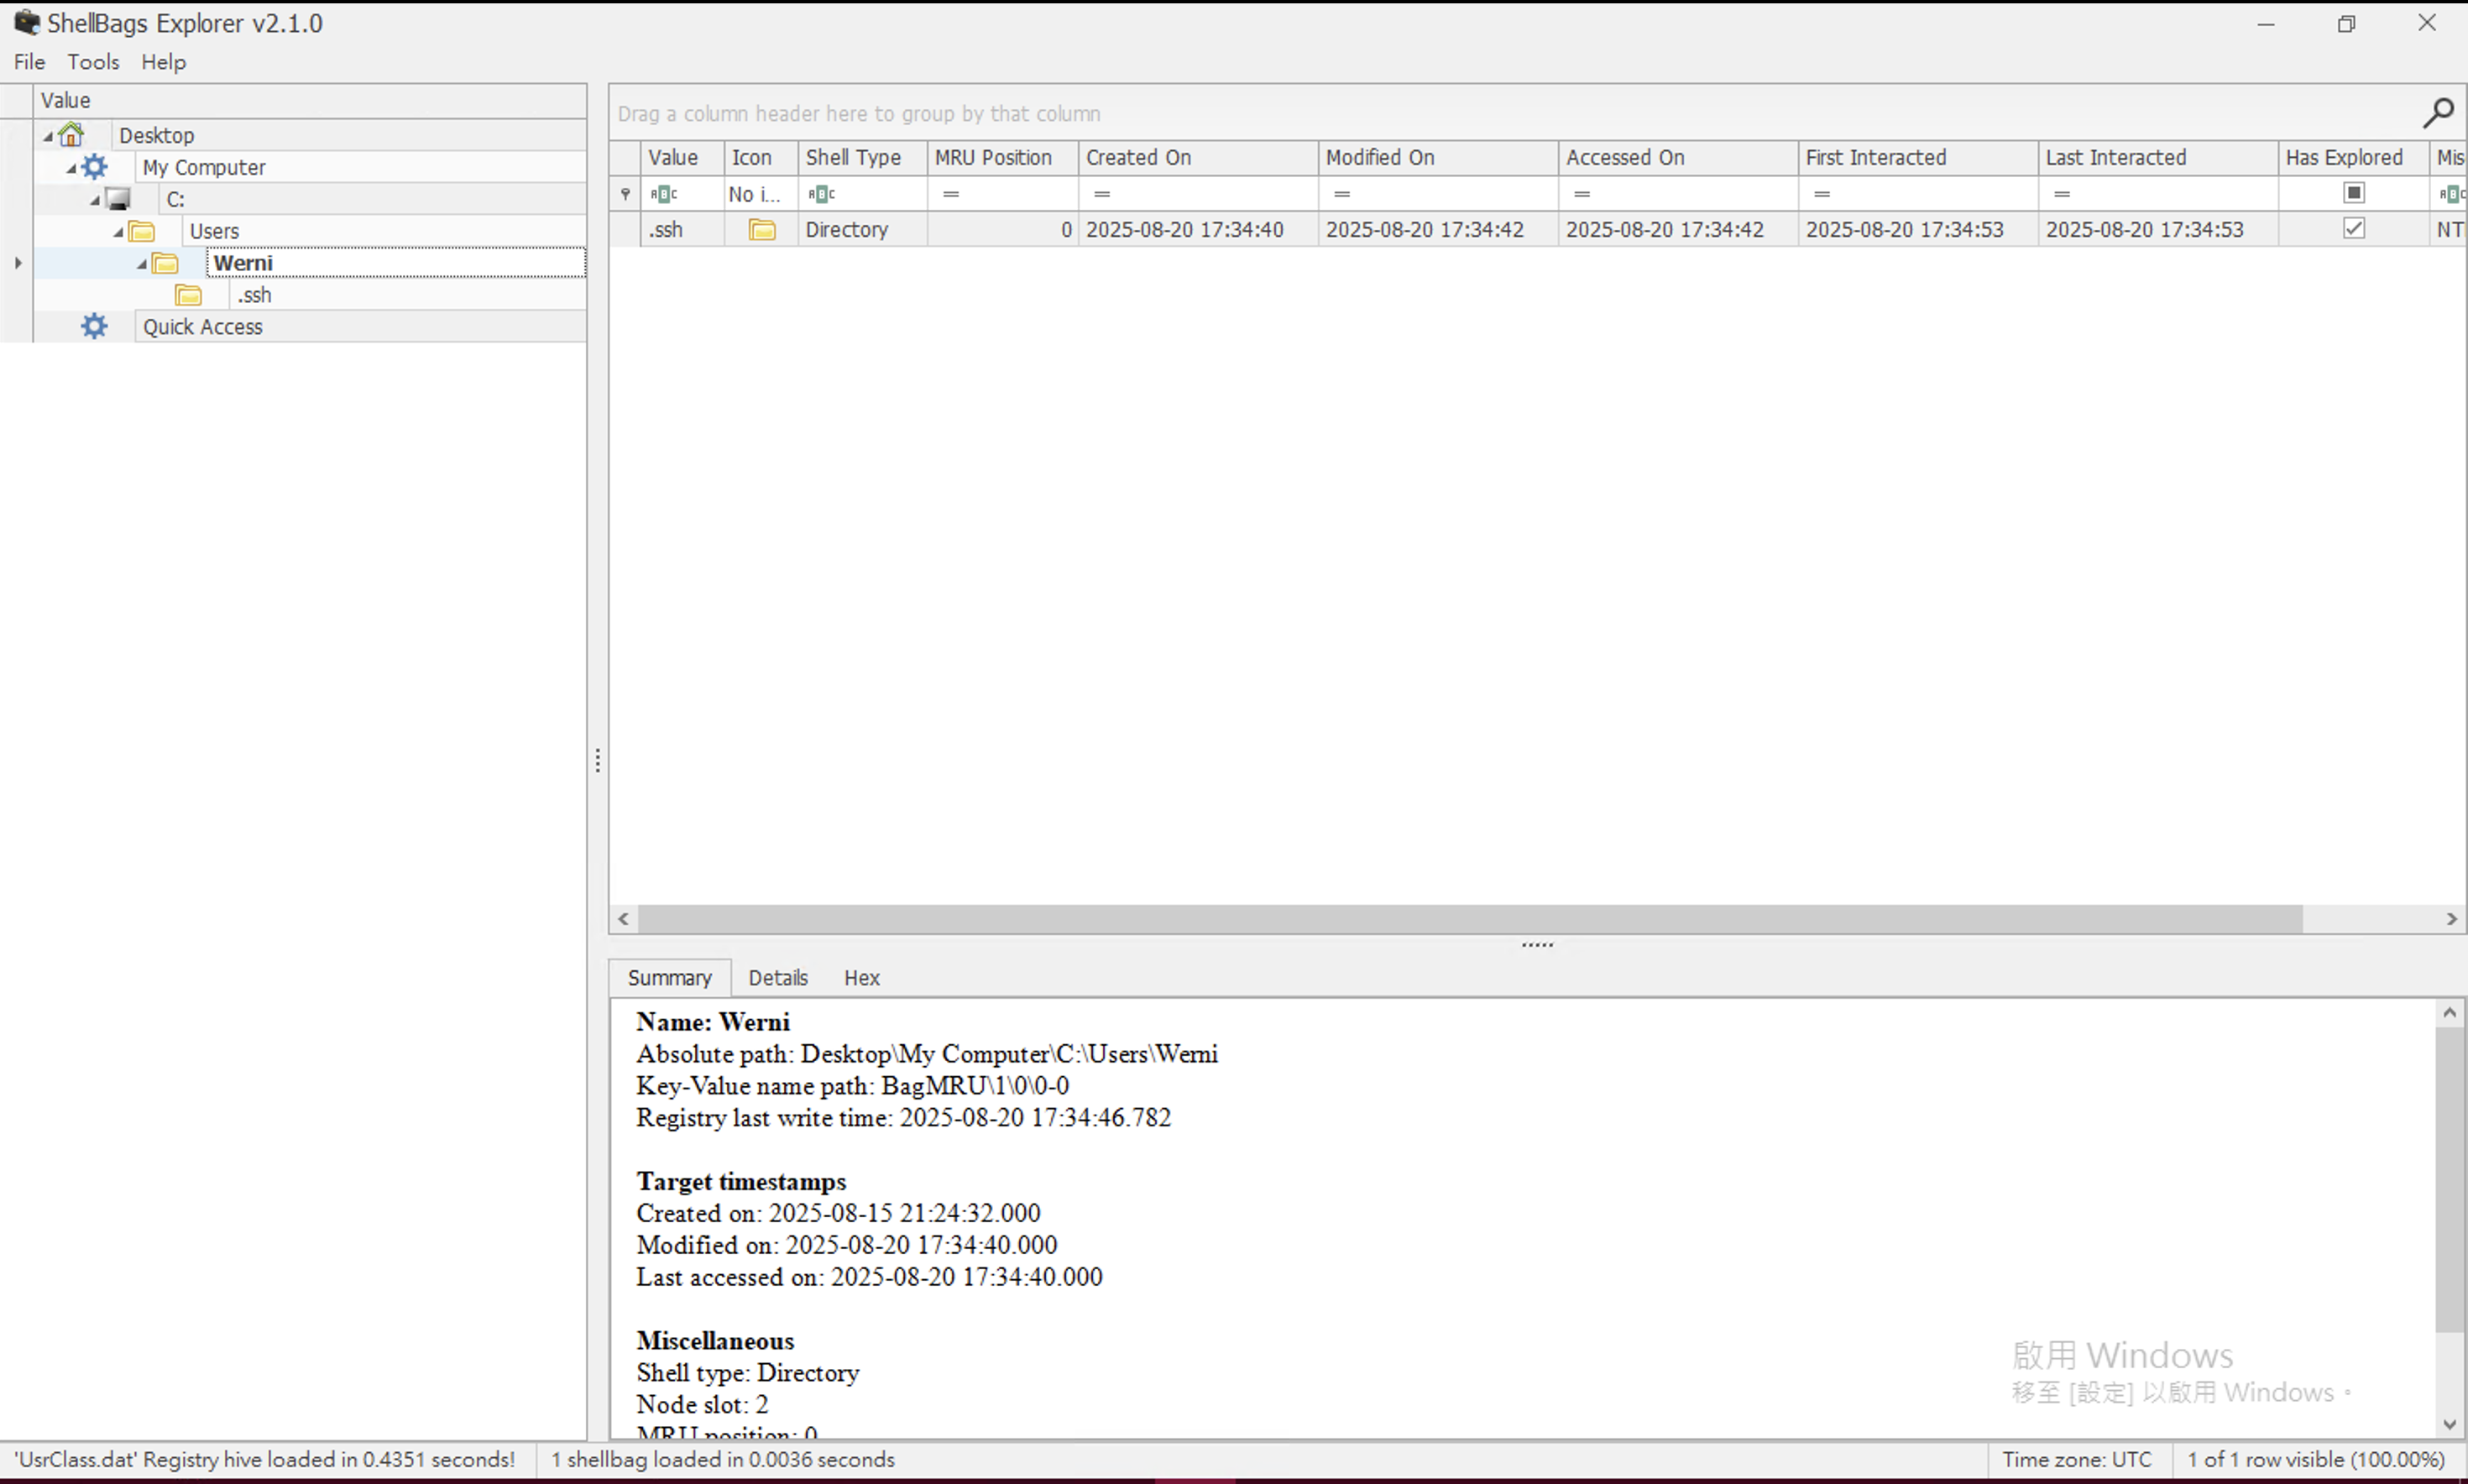Click the C: drive icon in tree
The width and height of the screenshot is (2468, 1484).
click(119, 199)
